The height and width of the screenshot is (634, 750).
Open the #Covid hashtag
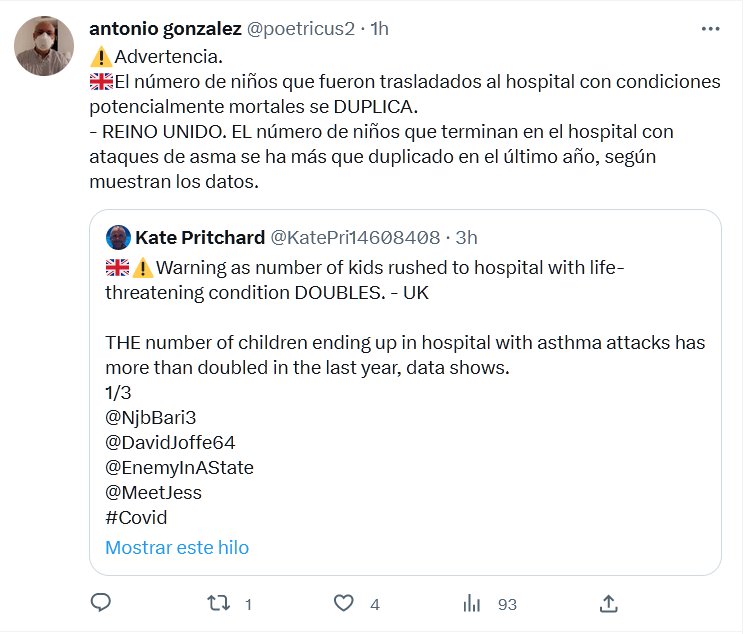point(136,518)
